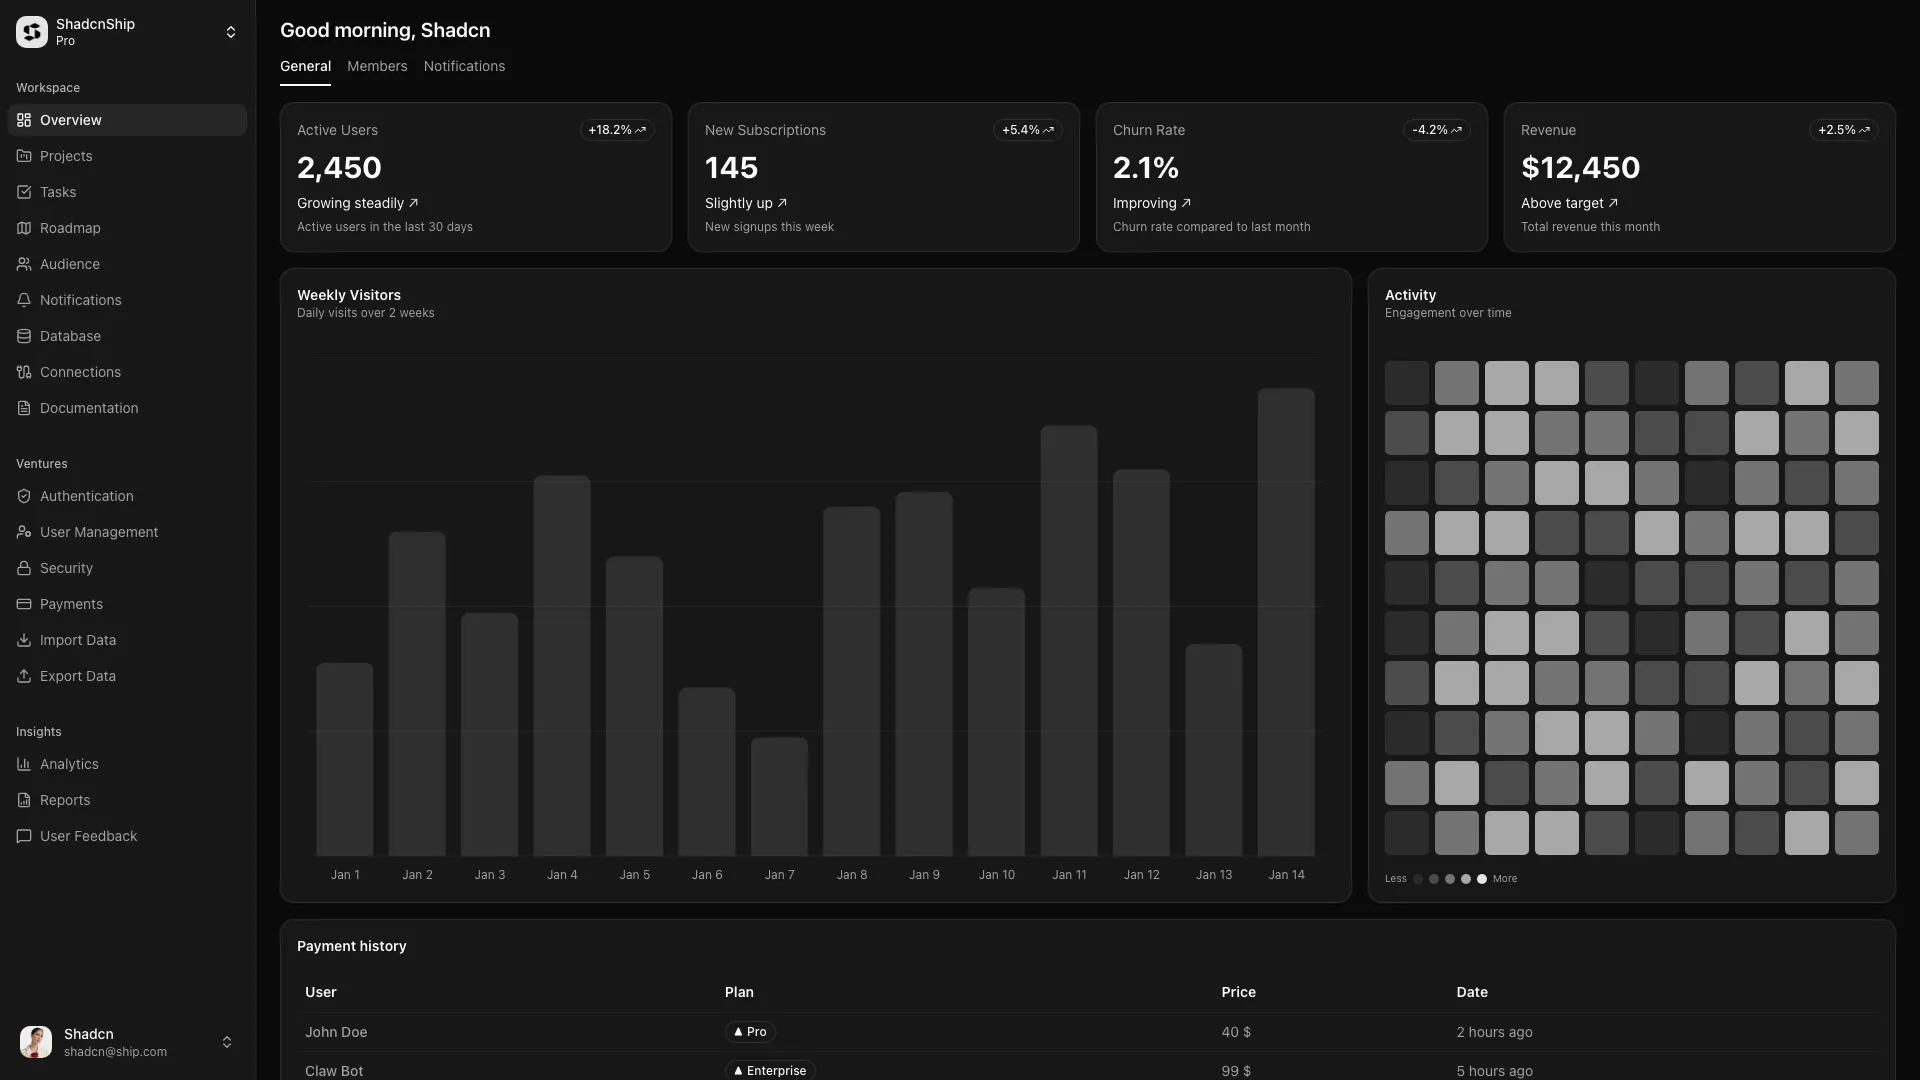The width and height of the screenshot is (1920, 1080).
Task: Click the Database icon
Action: [23, 336]
